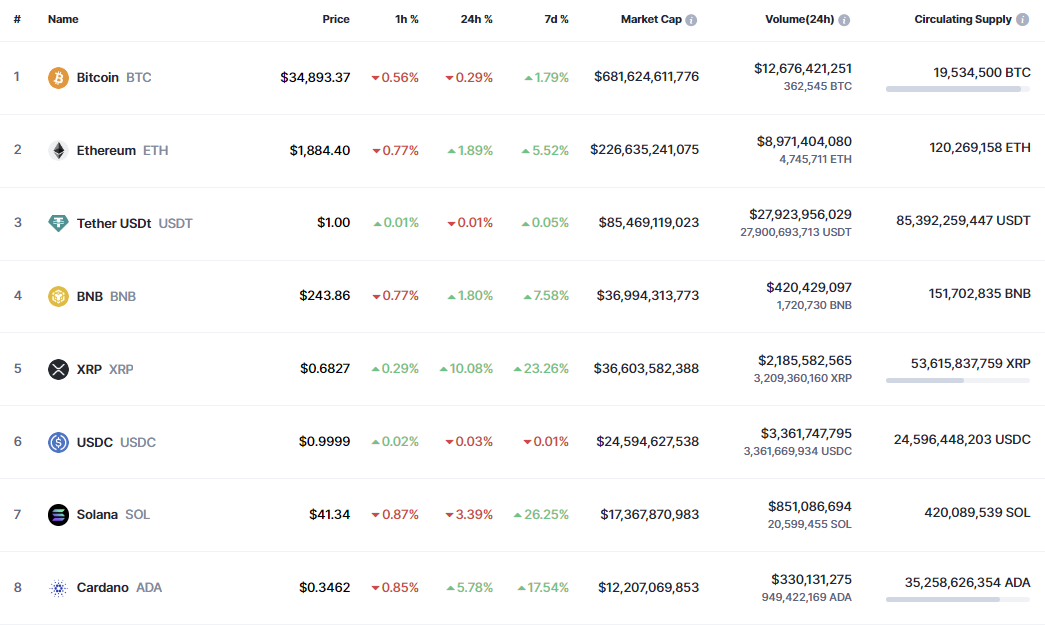Open the Solana name link
The width and height of the screenshot is (1045, 625).
(x=97, y=514)
